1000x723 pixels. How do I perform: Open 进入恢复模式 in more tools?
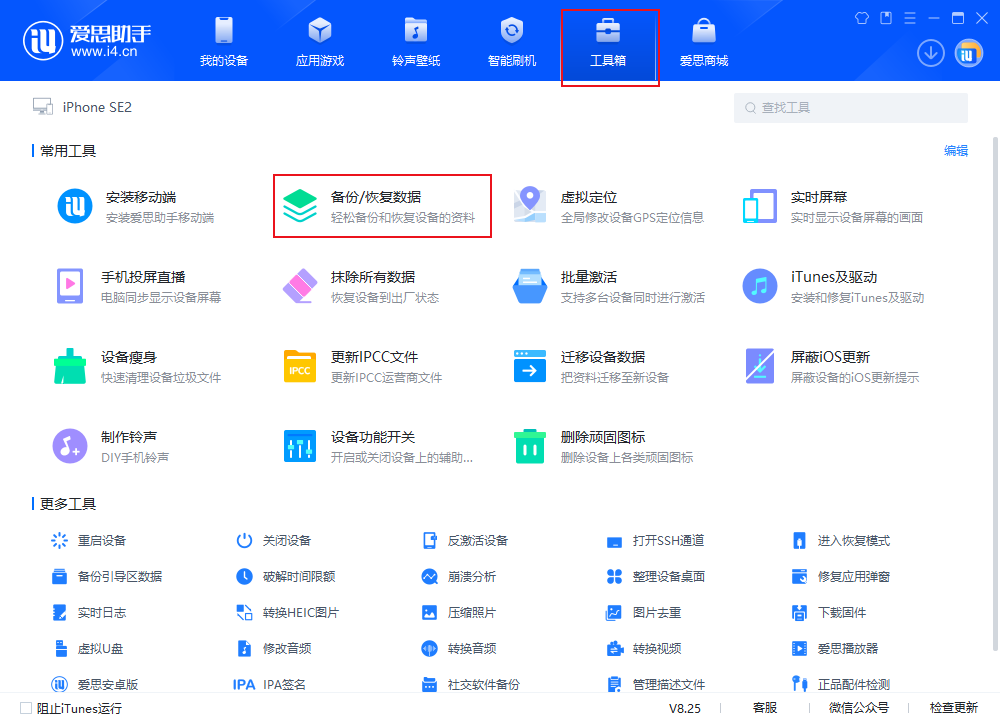tap(852, 540)
